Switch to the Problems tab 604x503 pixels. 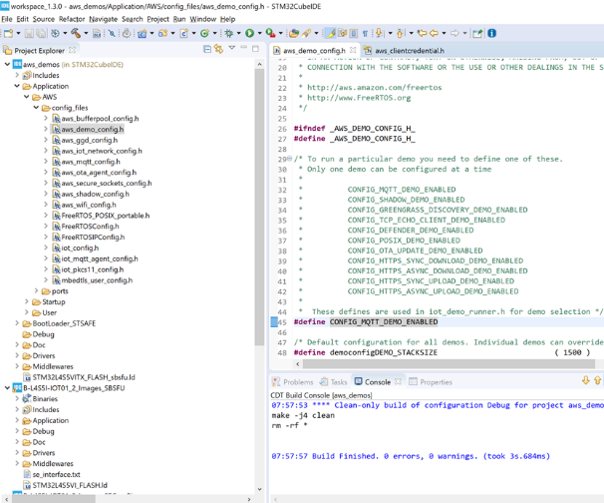(x=293, y=382)
